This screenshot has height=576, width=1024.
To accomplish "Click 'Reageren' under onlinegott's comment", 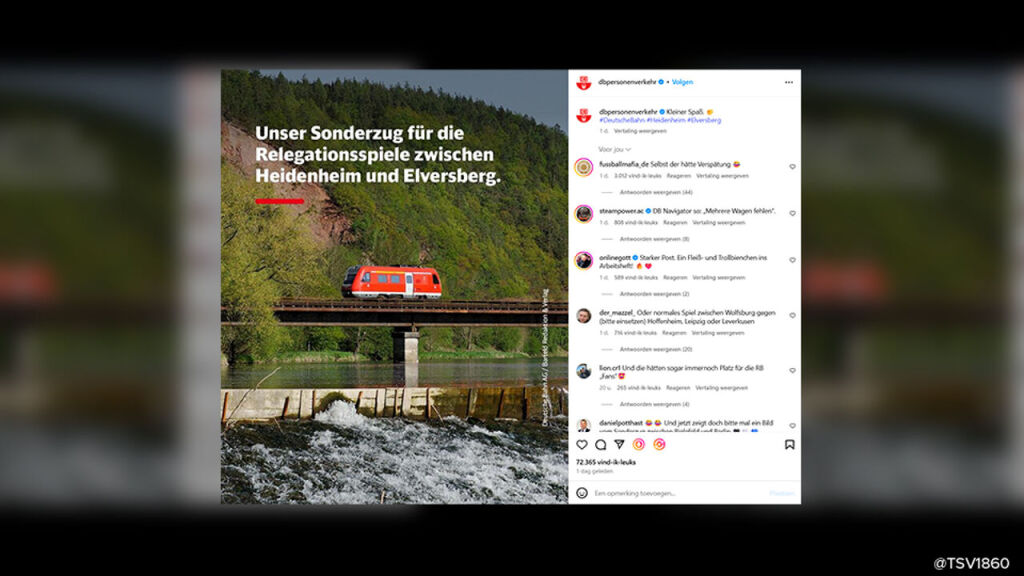I will [x=675, y=278].
